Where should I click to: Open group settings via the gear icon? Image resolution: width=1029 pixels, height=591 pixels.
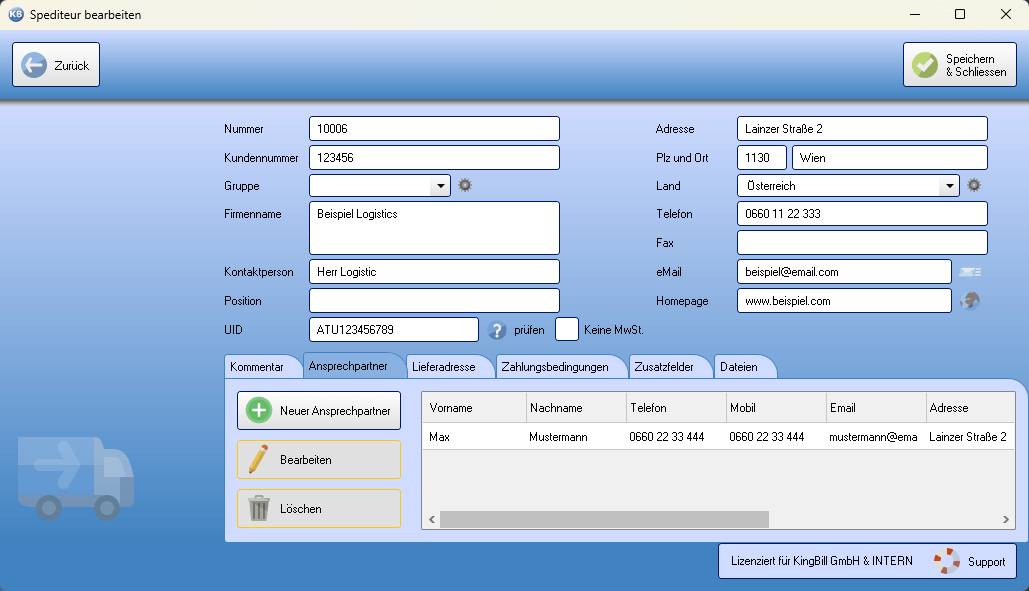[464, 185]
